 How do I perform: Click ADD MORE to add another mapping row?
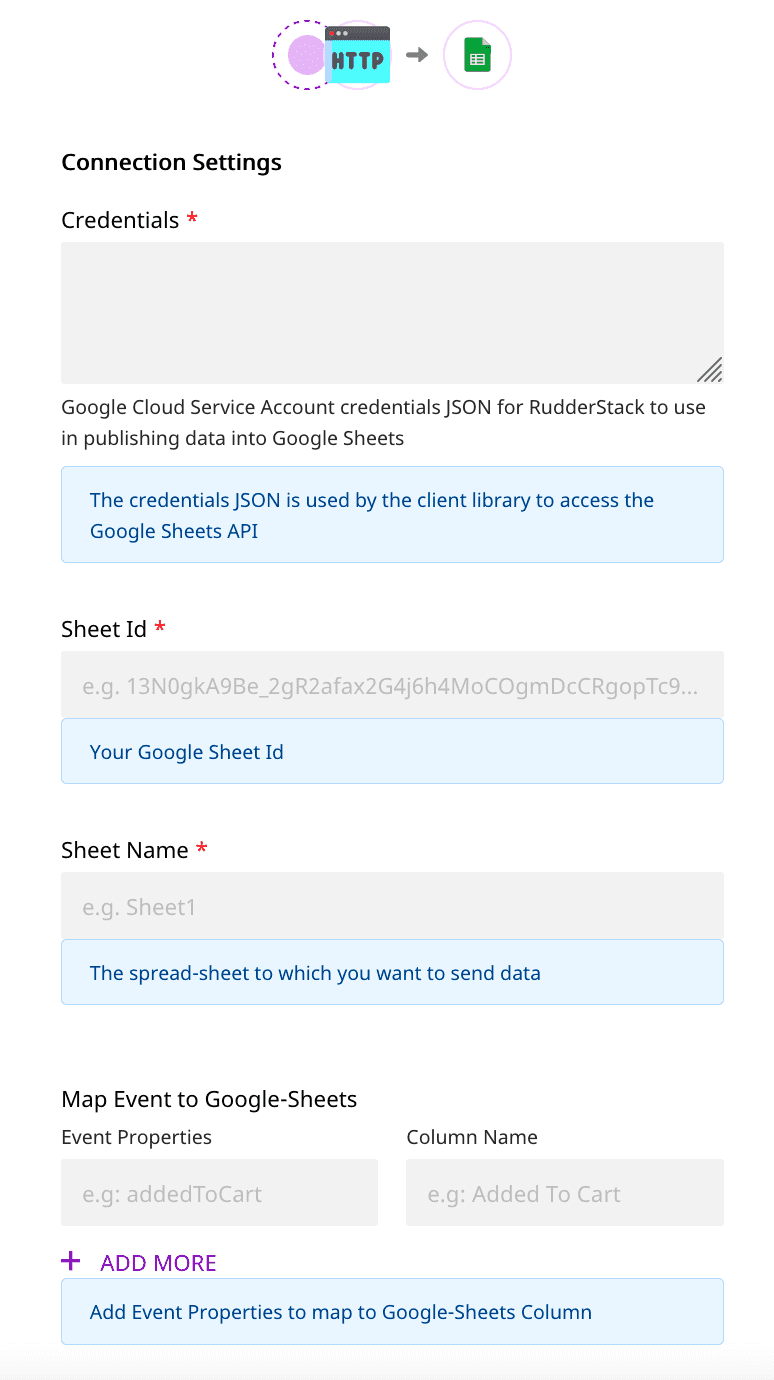[157, 1263]
